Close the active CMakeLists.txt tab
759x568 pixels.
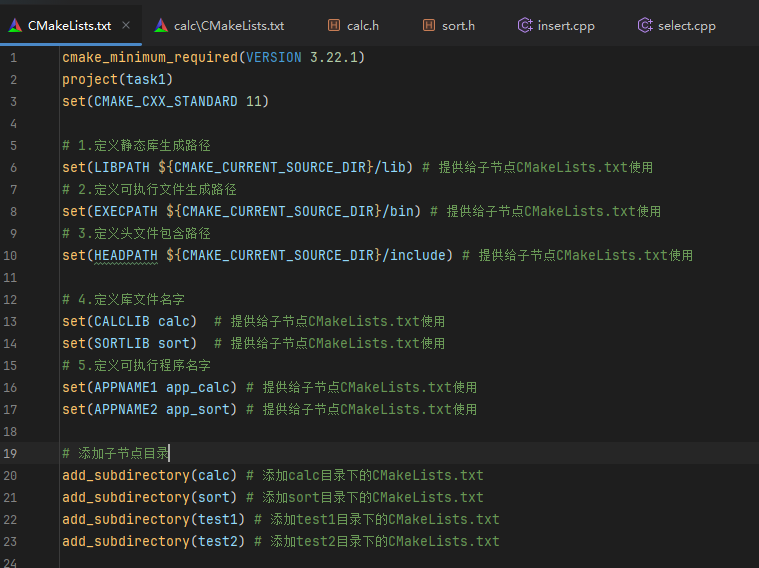click(125, 26)
